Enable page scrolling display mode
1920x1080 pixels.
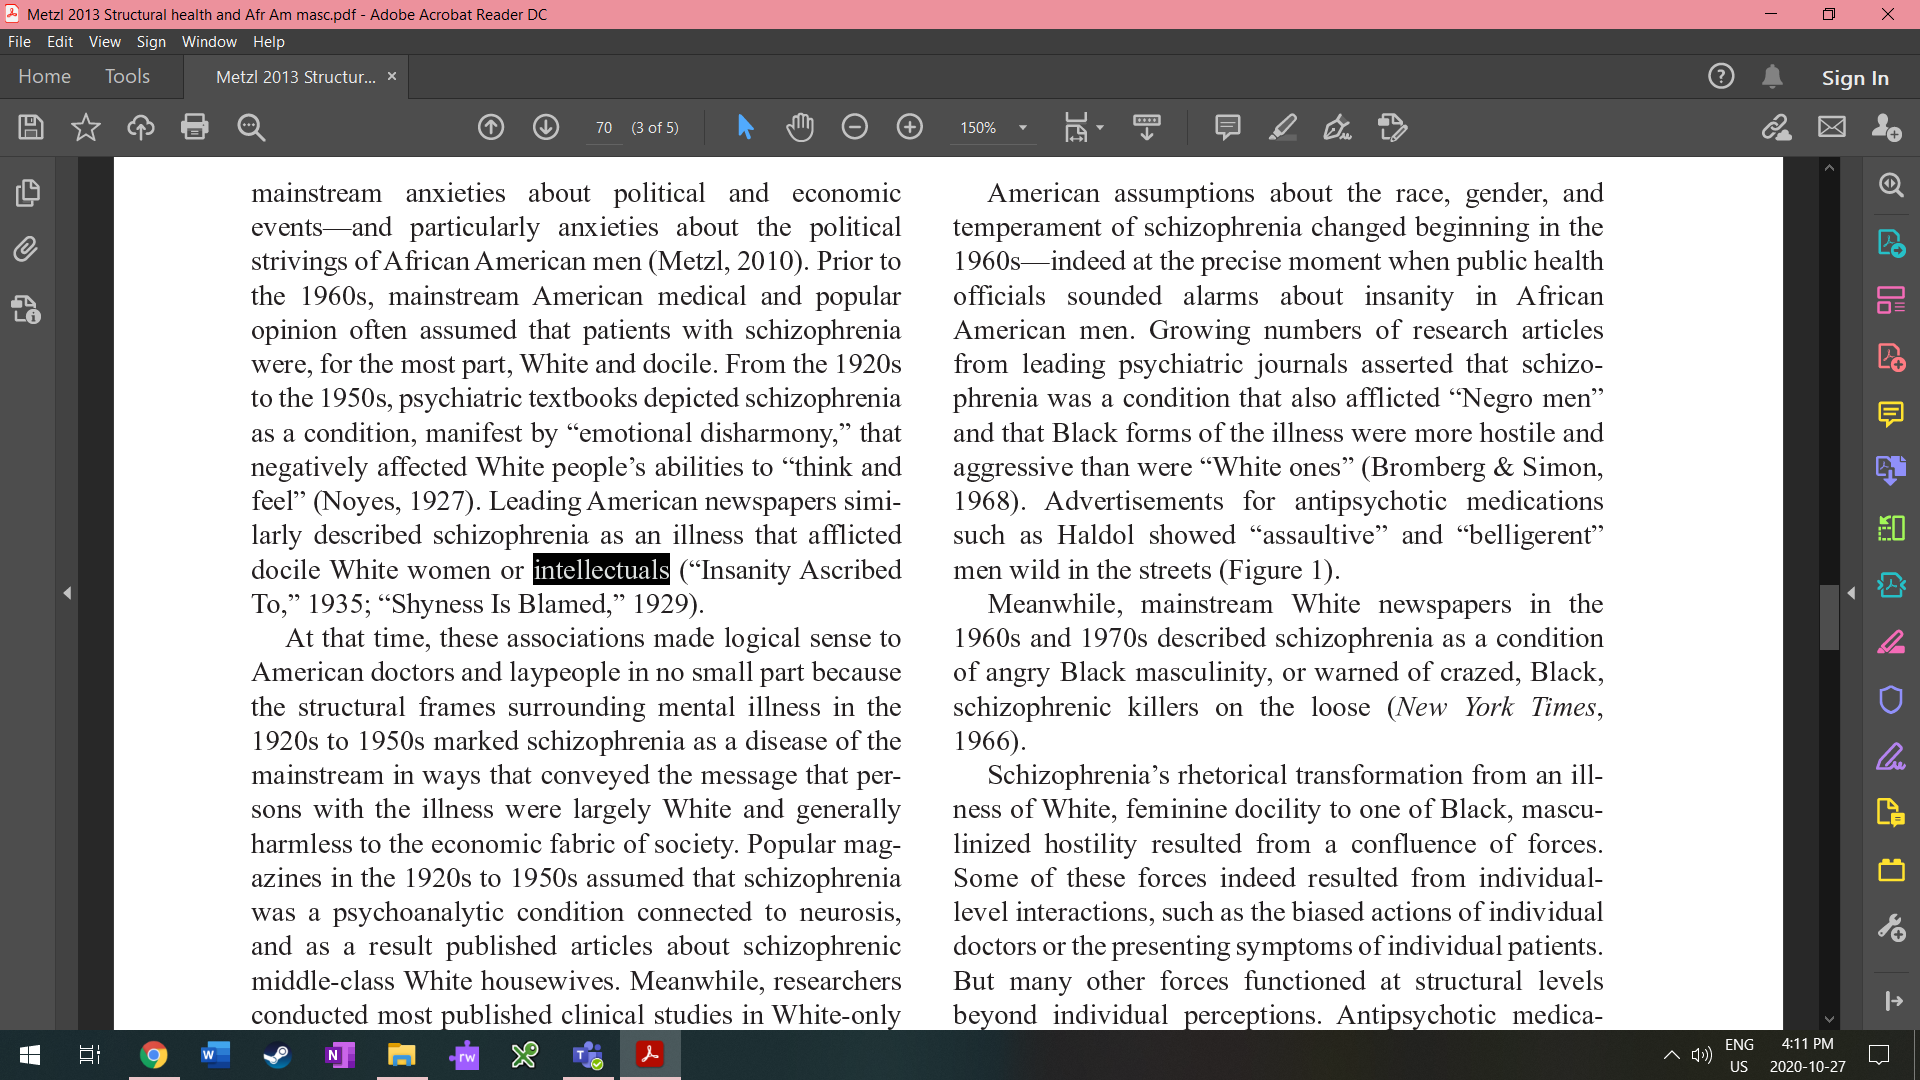[x=1147, y=128]
